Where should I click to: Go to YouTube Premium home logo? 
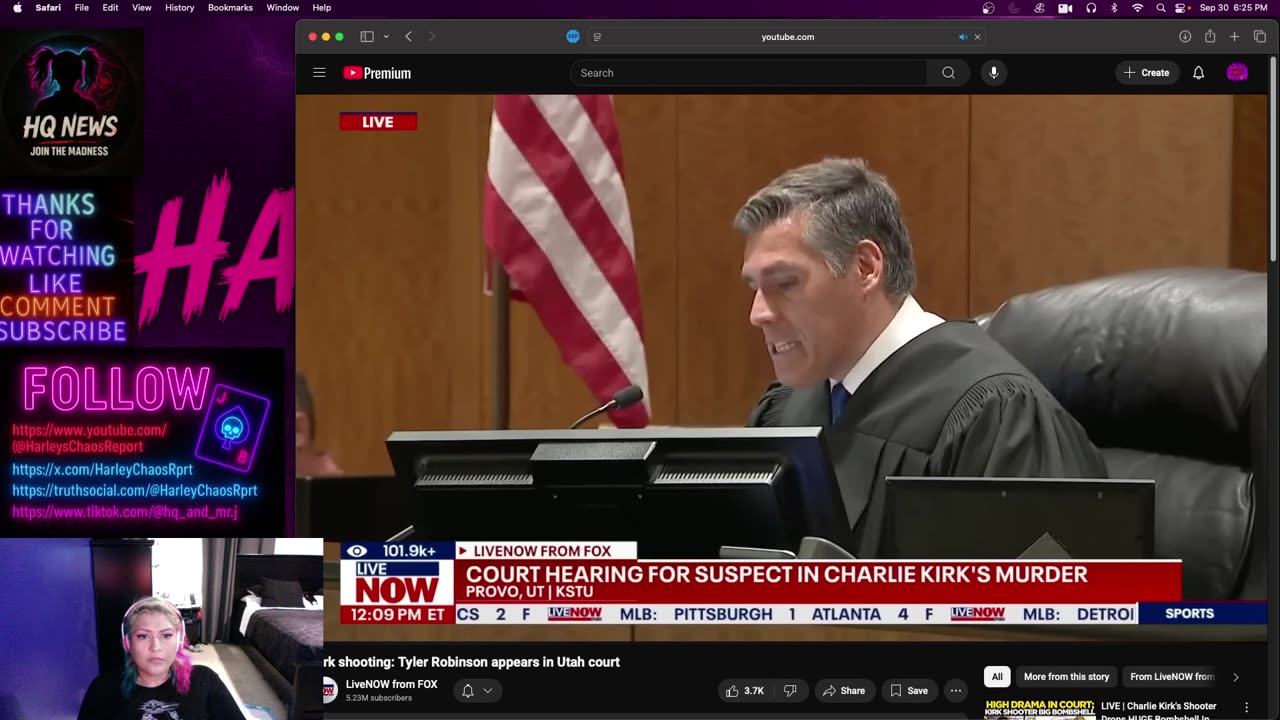click(x=377, y=73)
